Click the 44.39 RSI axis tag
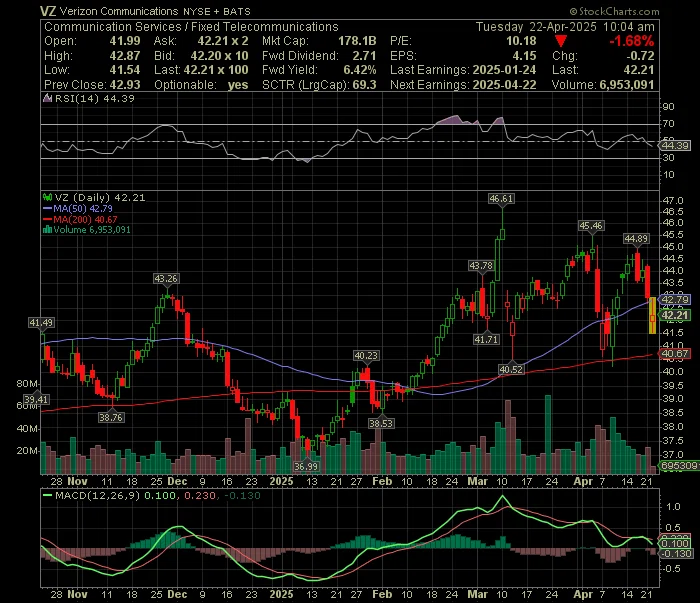The image size is (700, 603). tap(675, 146)
